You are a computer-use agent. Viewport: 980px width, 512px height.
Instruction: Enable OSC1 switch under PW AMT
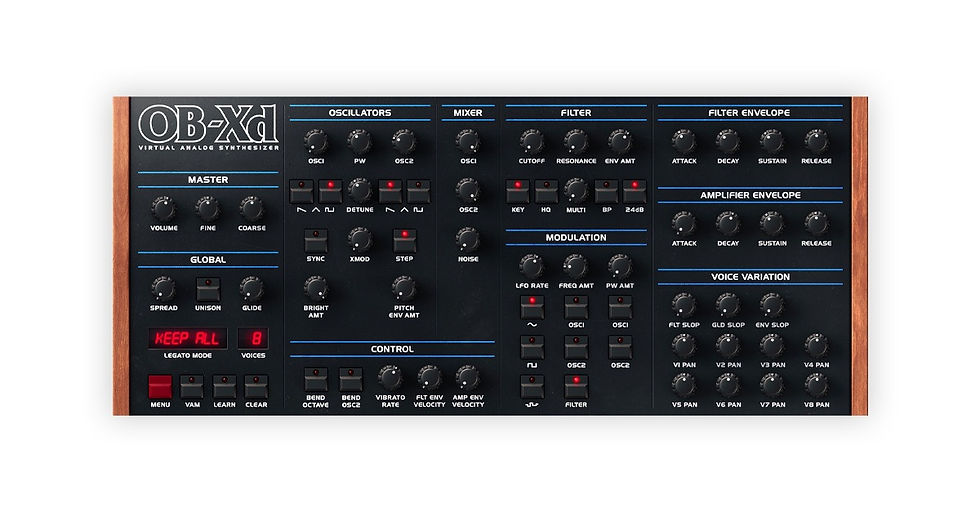(x=620, y=307)
